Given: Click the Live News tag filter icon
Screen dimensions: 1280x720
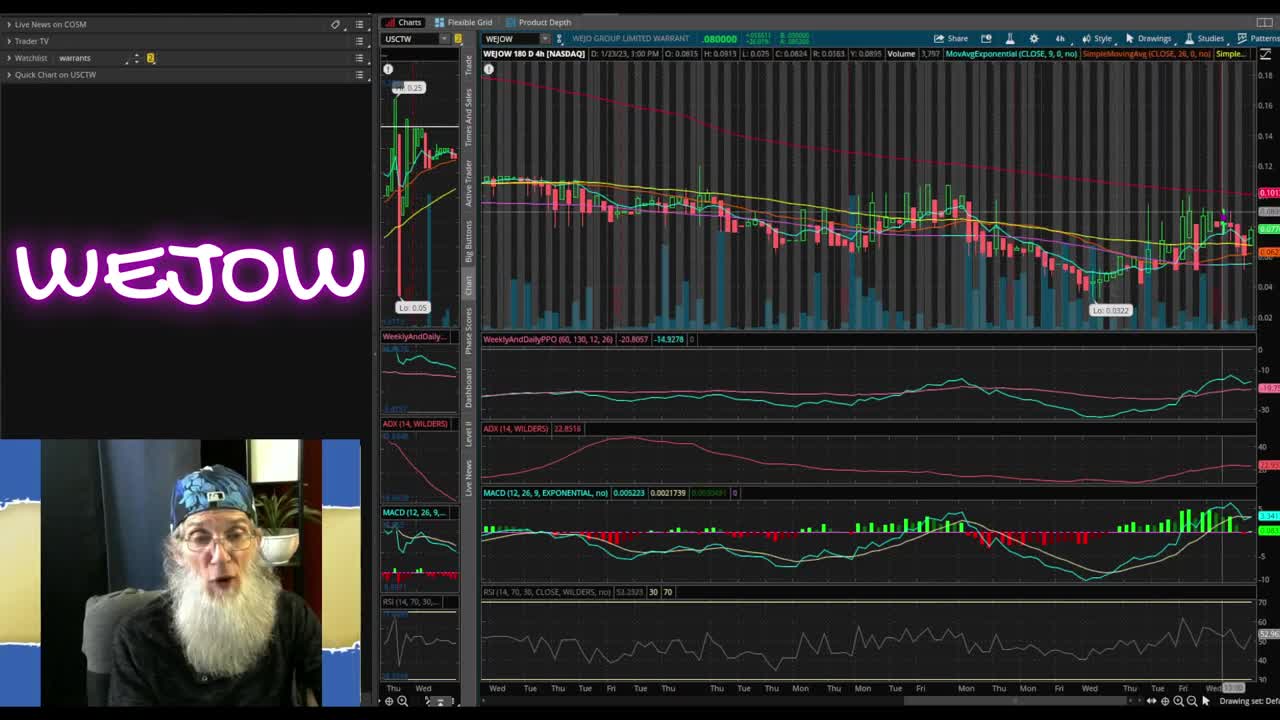Looking at the screenshot, I should (336, 24).
